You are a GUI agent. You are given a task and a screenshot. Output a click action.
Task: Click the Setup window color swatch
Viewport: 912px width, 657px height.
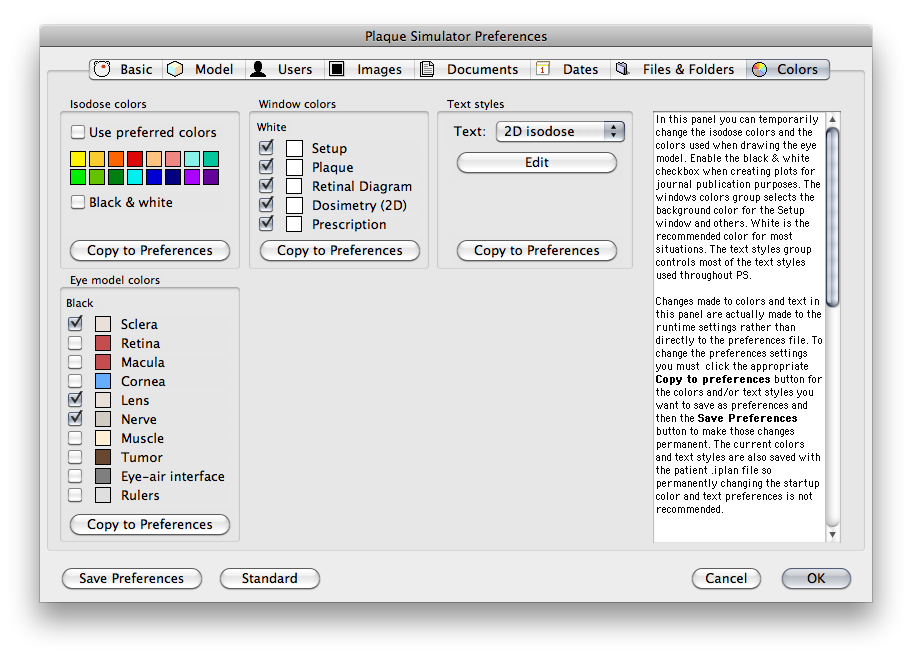[294, 148]
